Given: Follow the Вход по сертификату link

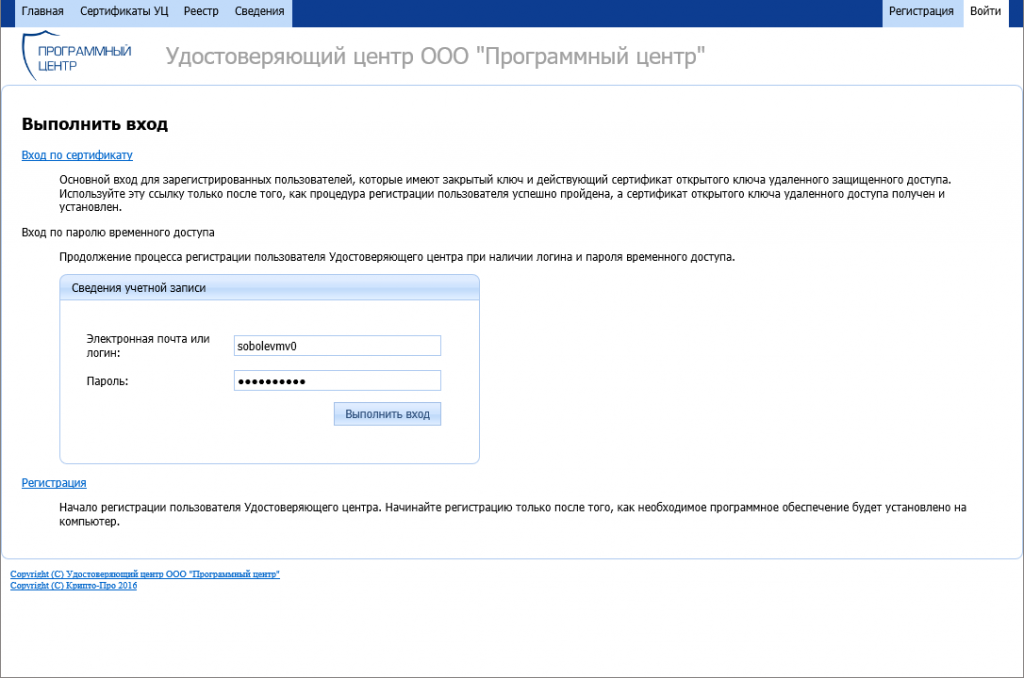Looking at the screenshot, I should point(77,155).
